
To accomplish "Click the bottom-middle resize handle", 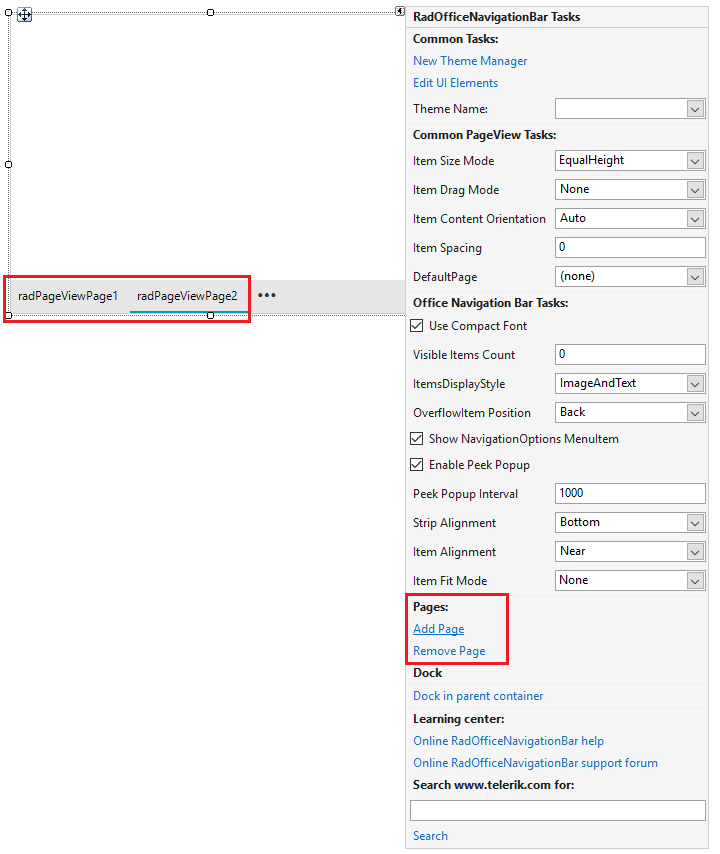I will click(210, 315).
